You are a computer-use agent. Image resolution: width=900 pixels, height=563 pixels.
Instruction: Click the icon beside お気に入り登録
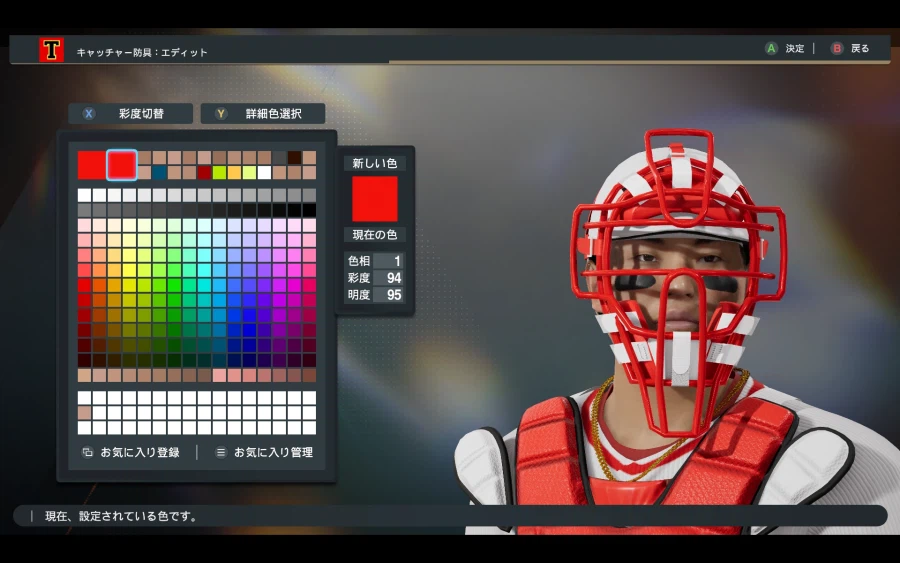point(87,452)
